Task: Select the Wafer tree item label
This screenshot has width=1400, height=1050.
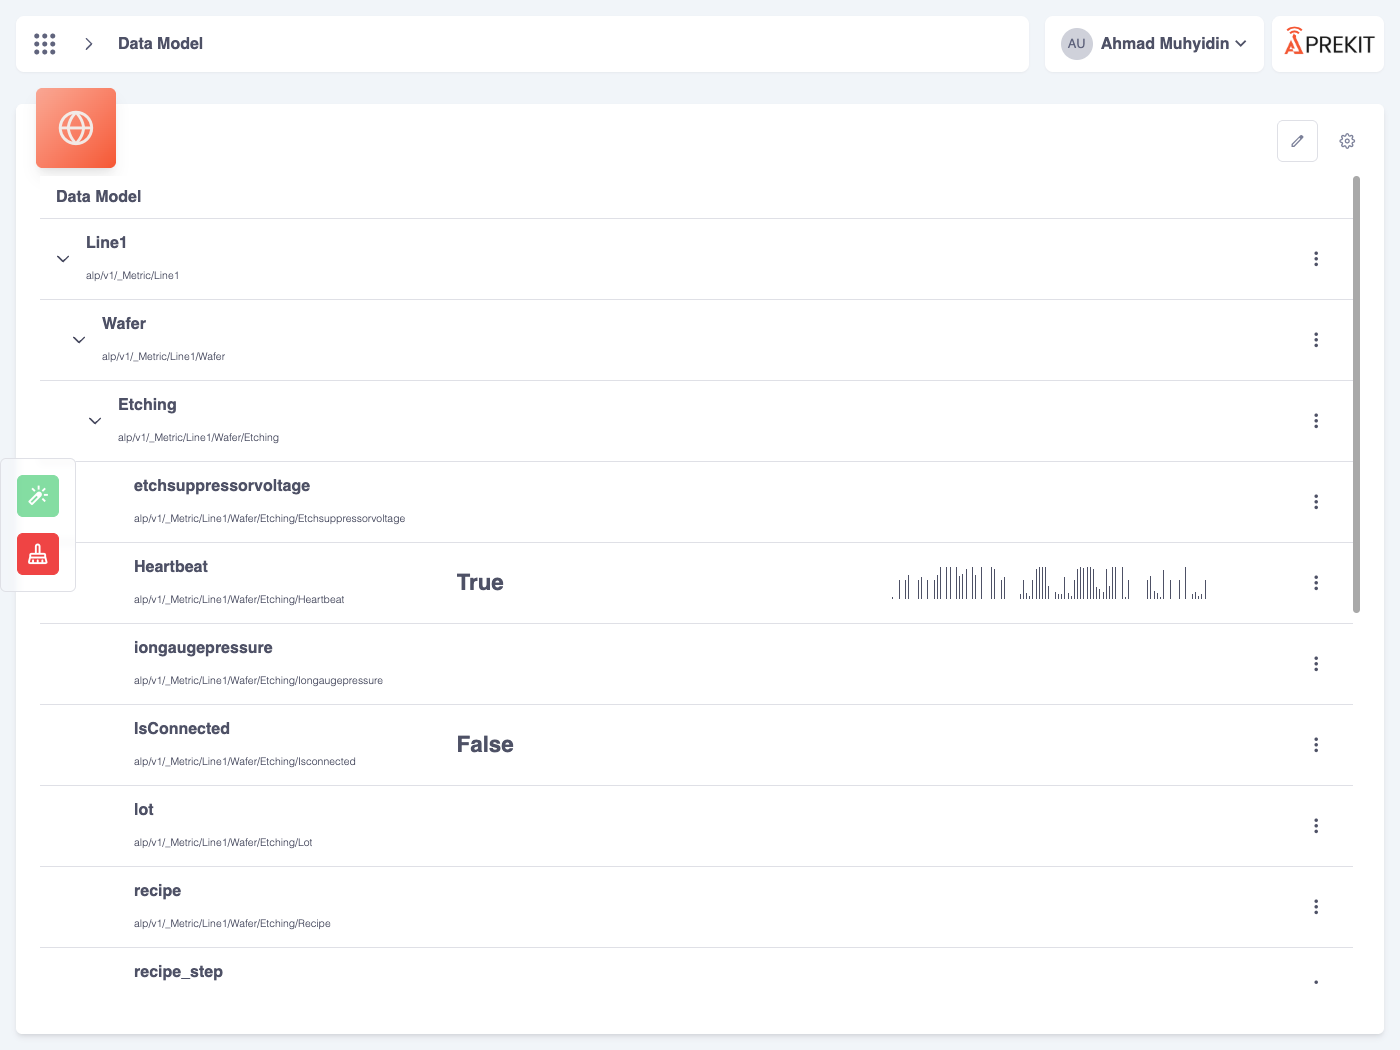Action: click(x=124, y=324)
